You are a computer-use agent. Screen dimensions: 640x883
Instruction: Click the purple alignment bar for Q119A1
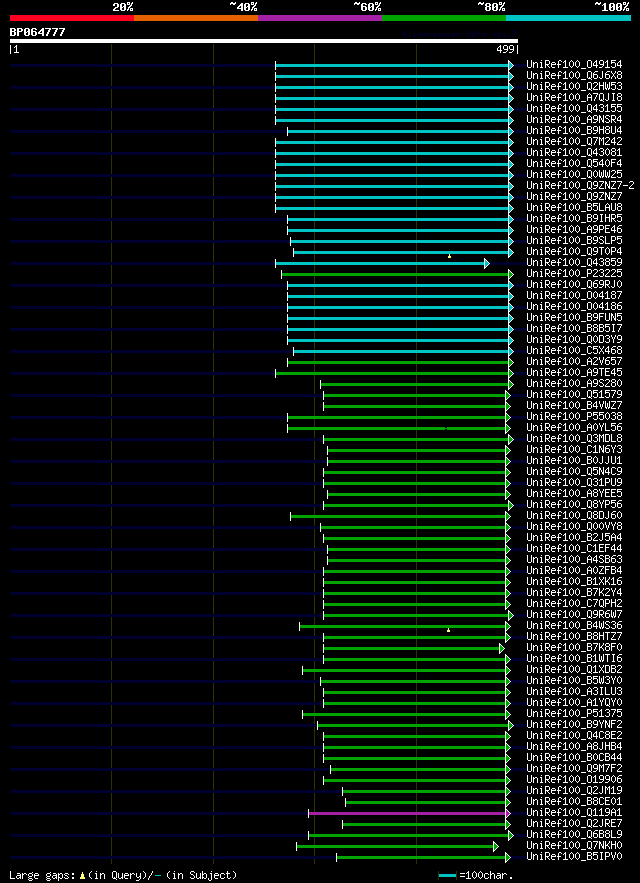pyautogui.click(x=407, y=813)
